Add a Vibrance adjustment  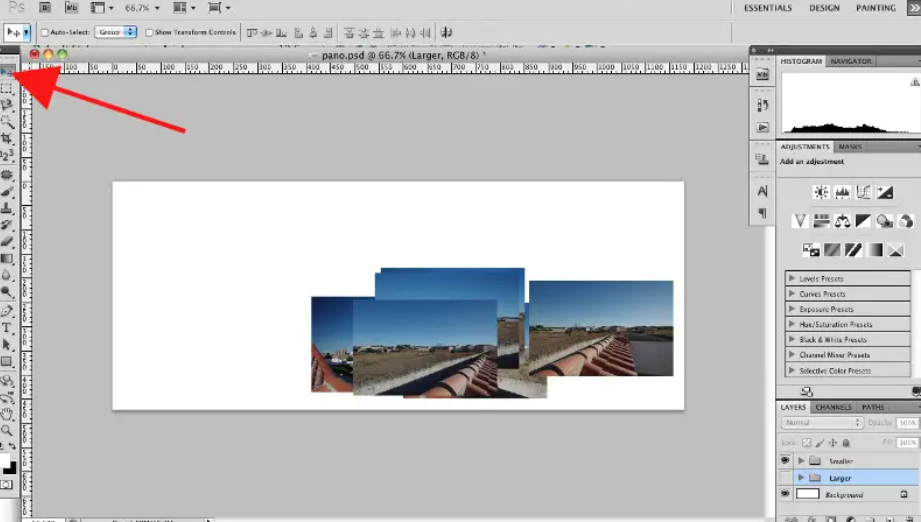[x=800, y=221]
